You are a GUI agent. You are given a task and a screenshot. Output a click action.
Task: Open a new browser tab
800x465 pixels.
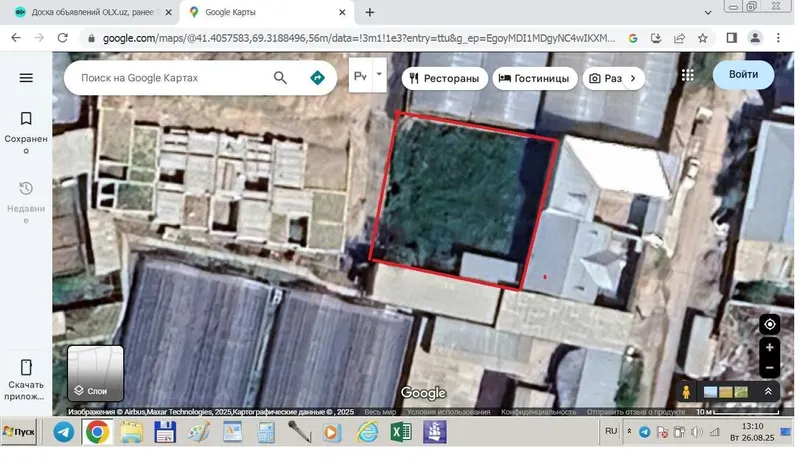click(x=370, y=12)
